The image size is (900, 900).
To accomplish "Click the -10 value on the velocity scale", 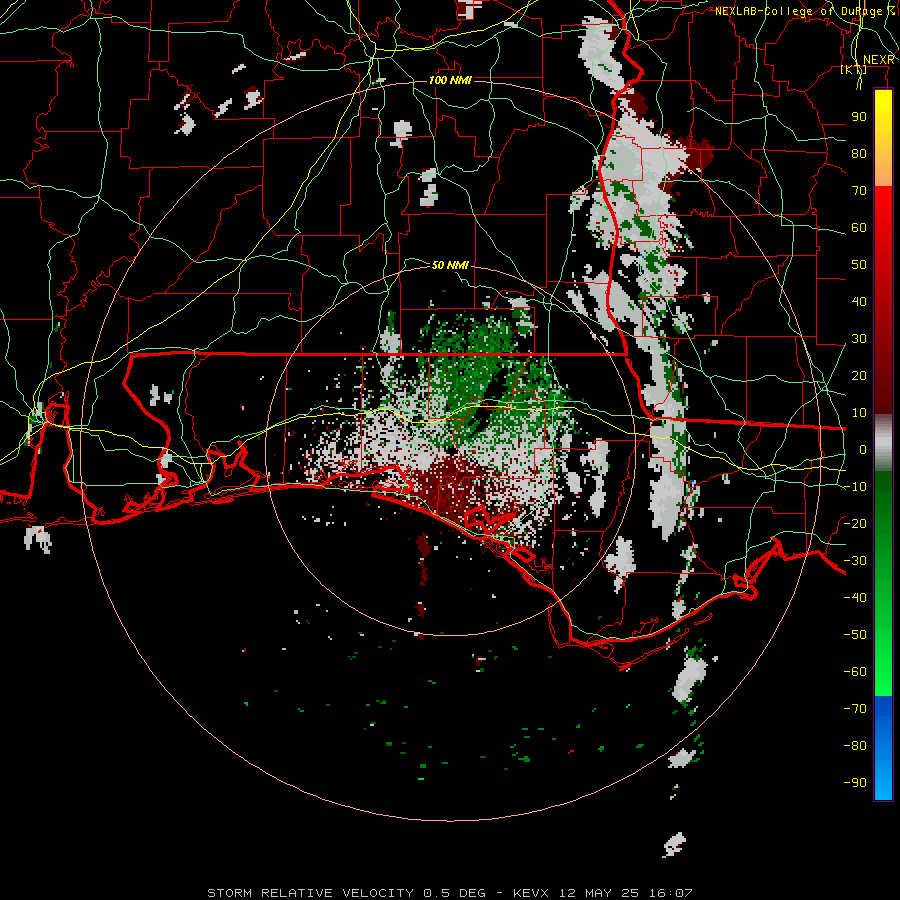I will 855,487.
